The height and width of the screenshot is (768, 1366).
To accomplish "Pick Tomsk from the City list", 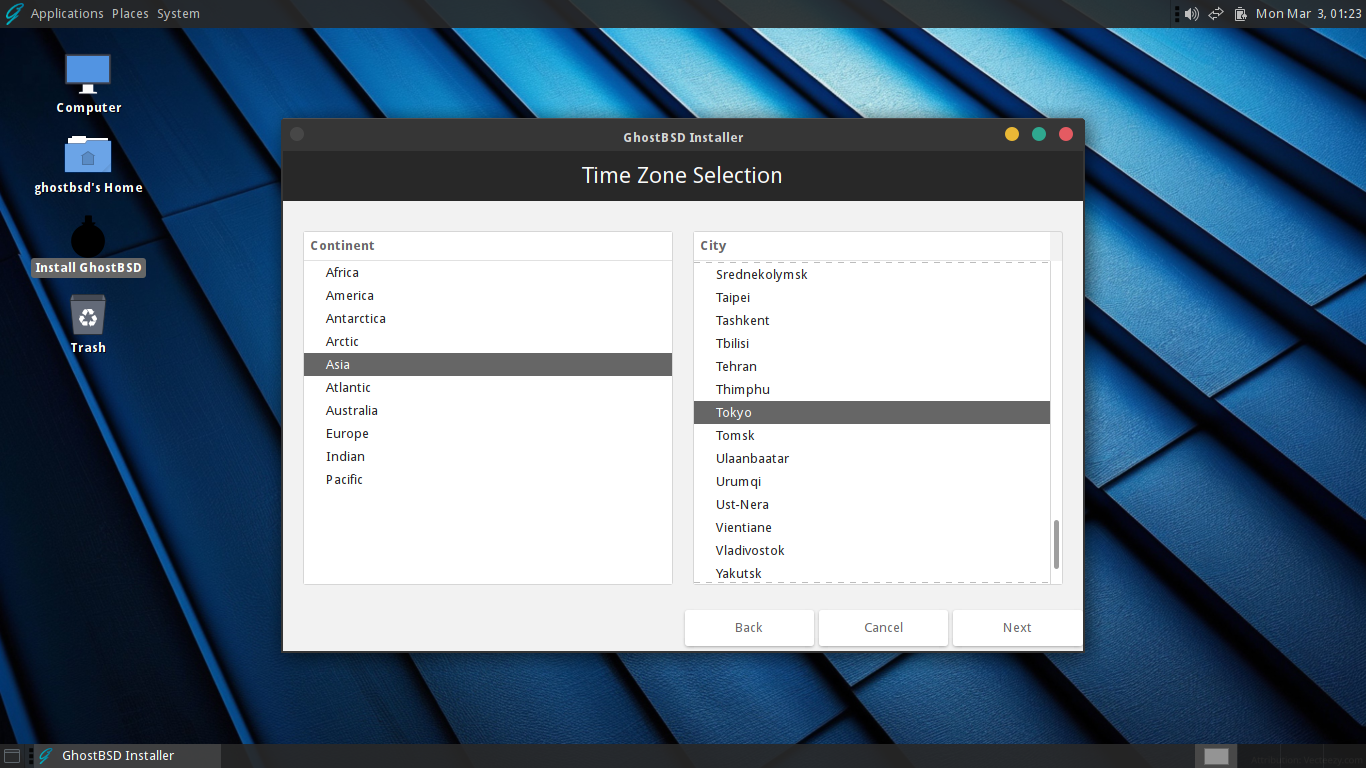I will pyautogui.click(x=872, y=436).
